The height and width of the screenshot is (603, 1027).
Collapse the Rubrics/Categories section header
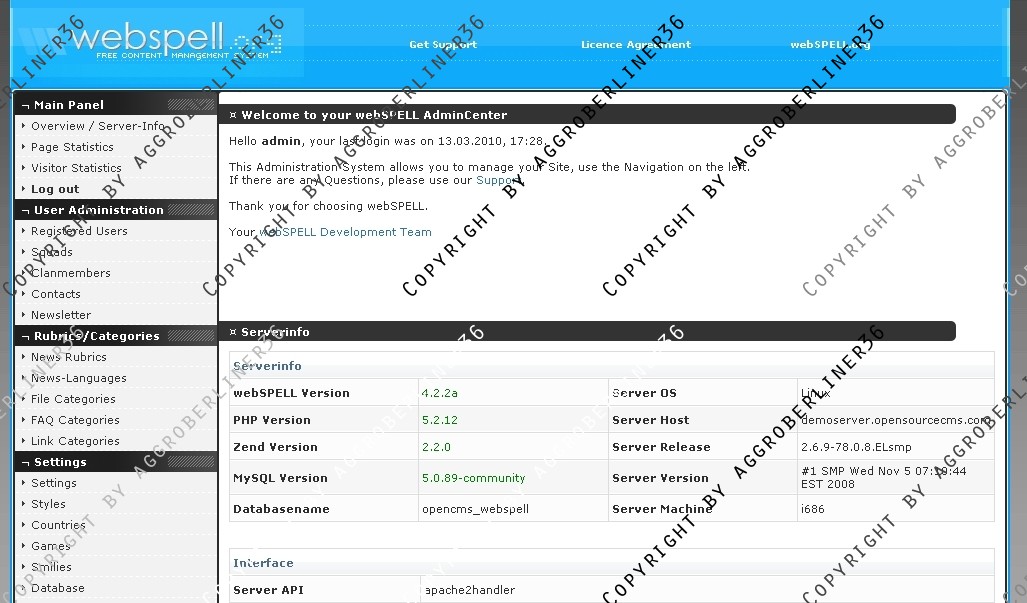(x=96, y=336)
